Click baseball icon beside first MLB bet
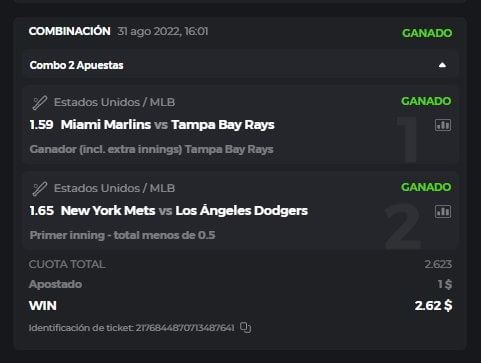The height and width of the screenshot is (363, 481). click(x=40, y=102)
